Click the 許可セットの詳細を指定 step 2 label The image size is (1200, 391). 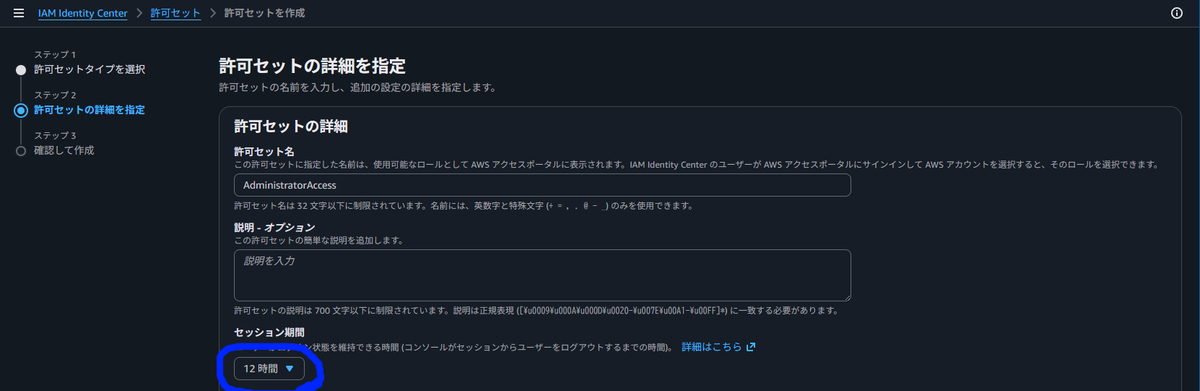(89, 110)
